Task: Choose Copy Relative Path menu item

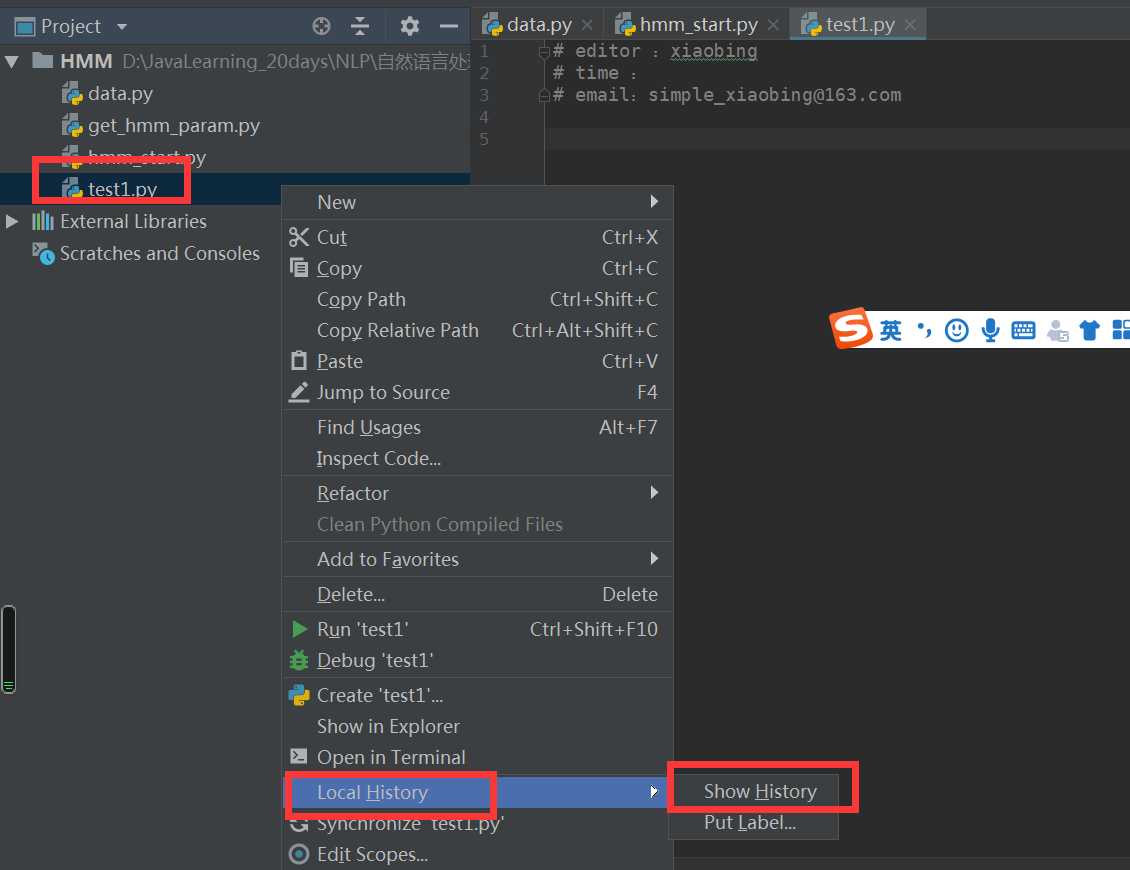Action: pyautogui.click(x=477, y=330)
